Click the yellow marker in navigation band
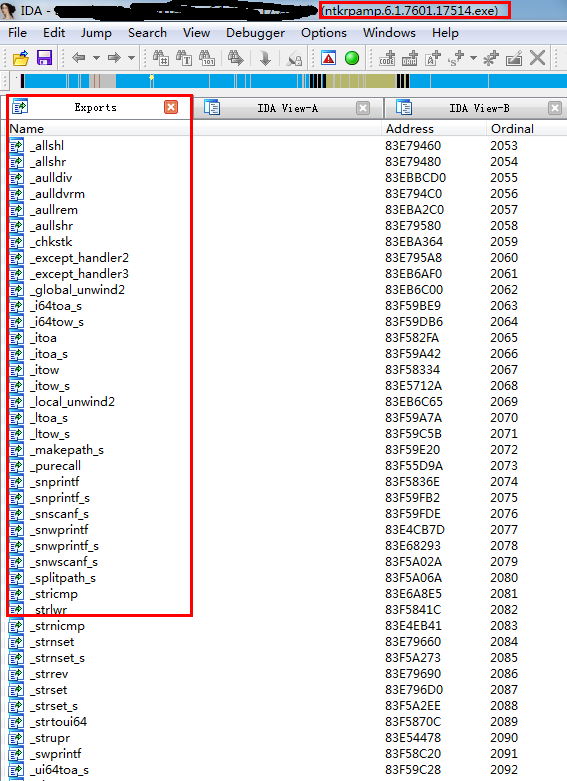The image size is (567, 781). coord(151,78)
